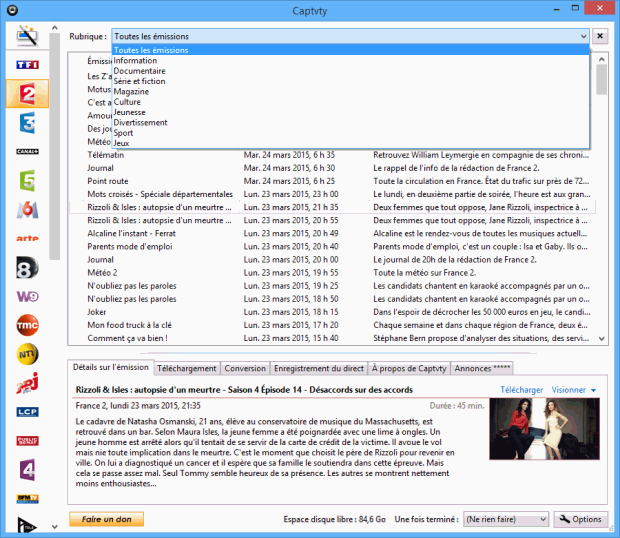Select the iTélé channel icon at bottom
The height and width of the screenshot is (538, 620).
pyautogui.click(x=27, y=525)
